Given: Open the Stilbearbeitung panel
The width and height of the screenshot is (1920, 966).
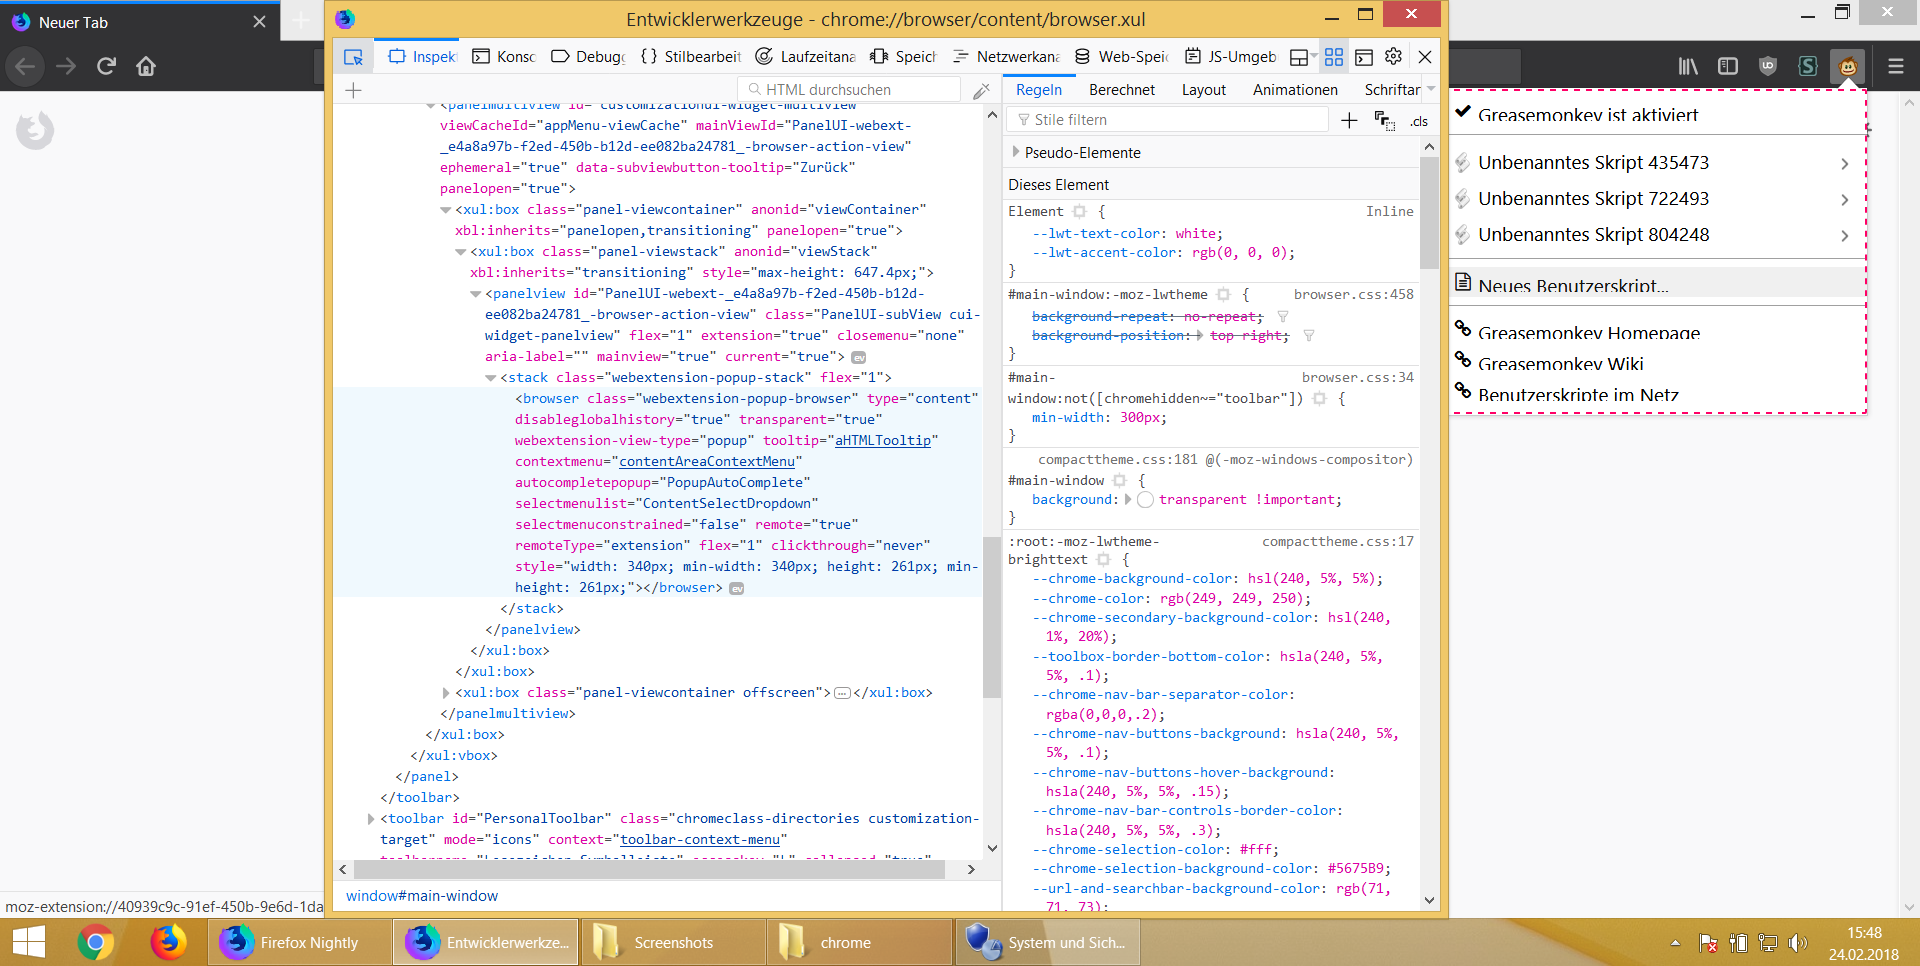Looking at the screenshot, I should click(x=691, y=57).
